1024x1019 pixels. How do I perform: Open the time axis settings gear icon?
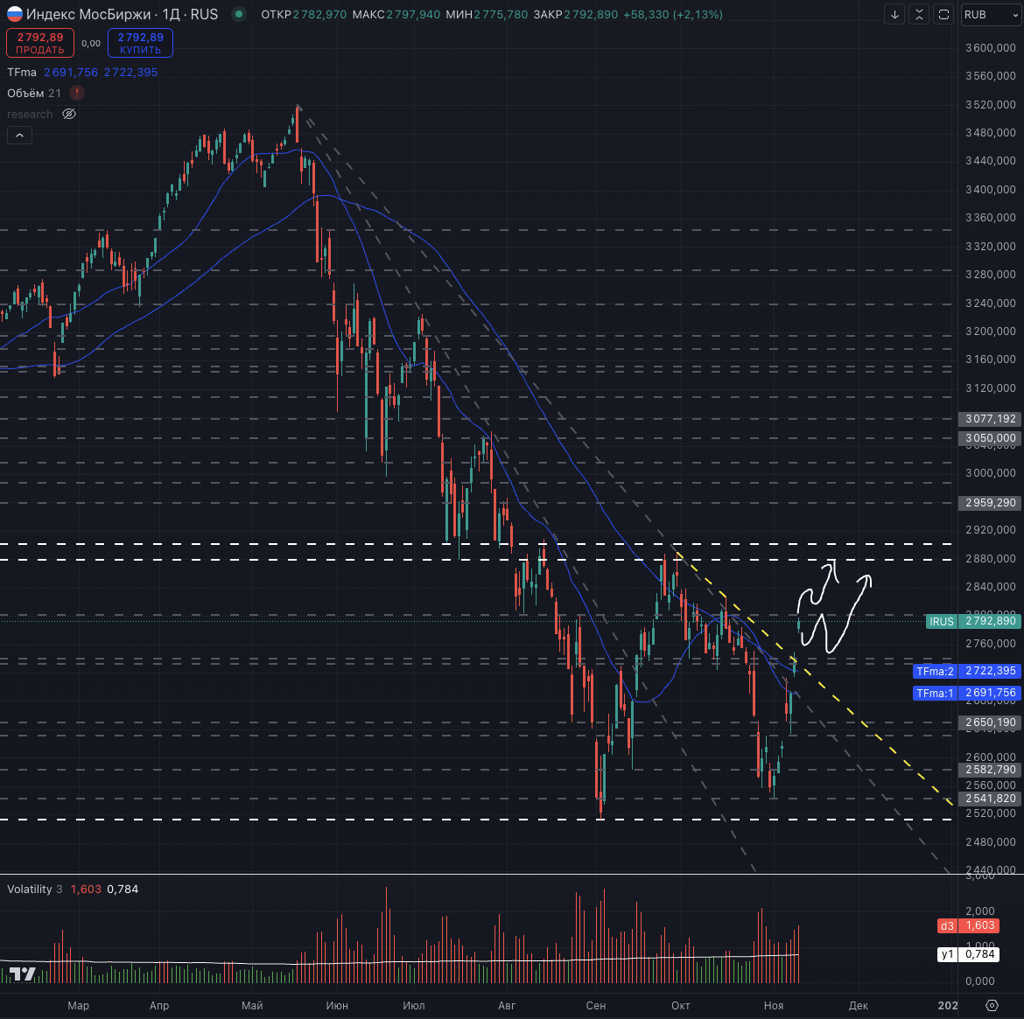(x=991, y=1005)
